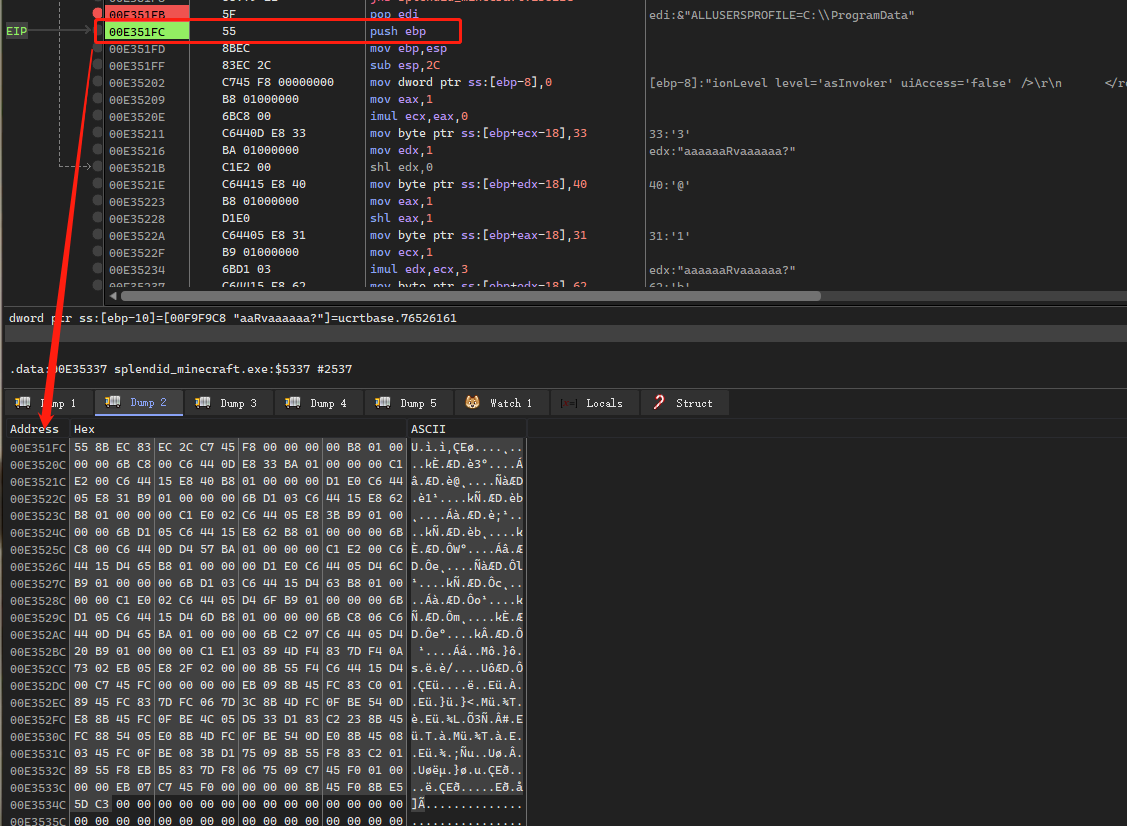1127x826 pixels.
Task: Select the EIP label in the margin
Action: 17,31
